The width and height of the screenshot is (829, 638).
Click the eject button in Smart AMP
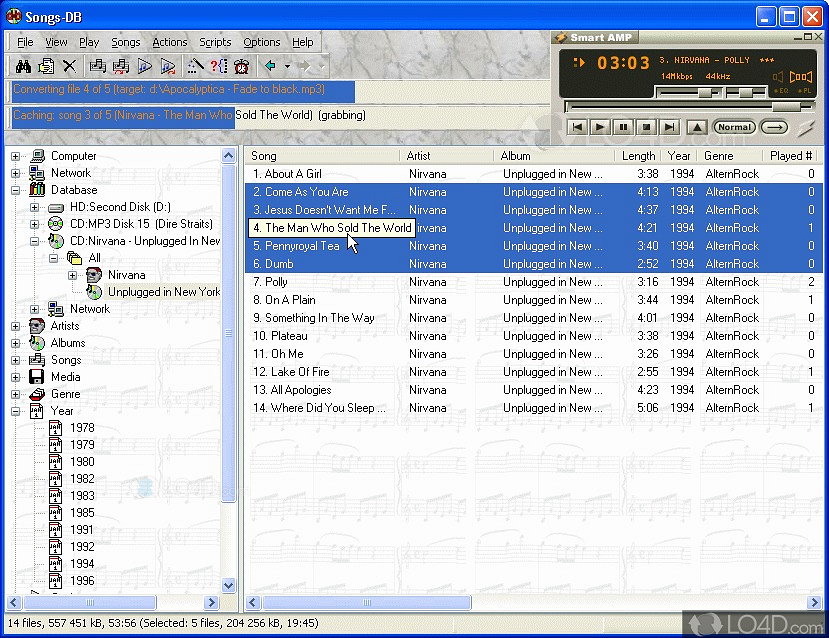(697, 127)
